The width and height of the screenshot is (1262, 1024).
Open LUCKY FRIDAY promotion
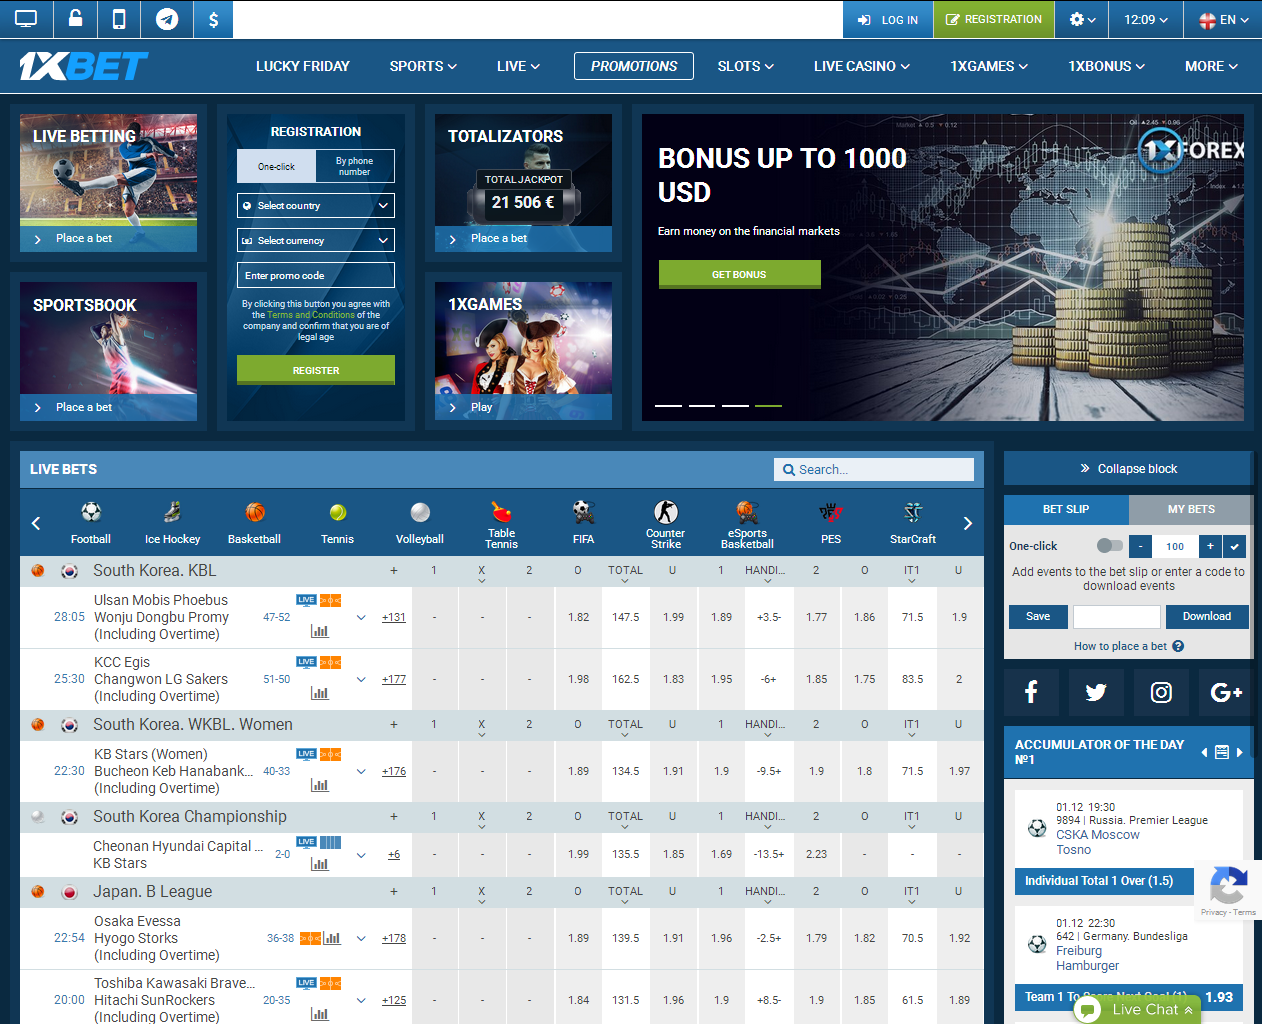click(303, 66)
